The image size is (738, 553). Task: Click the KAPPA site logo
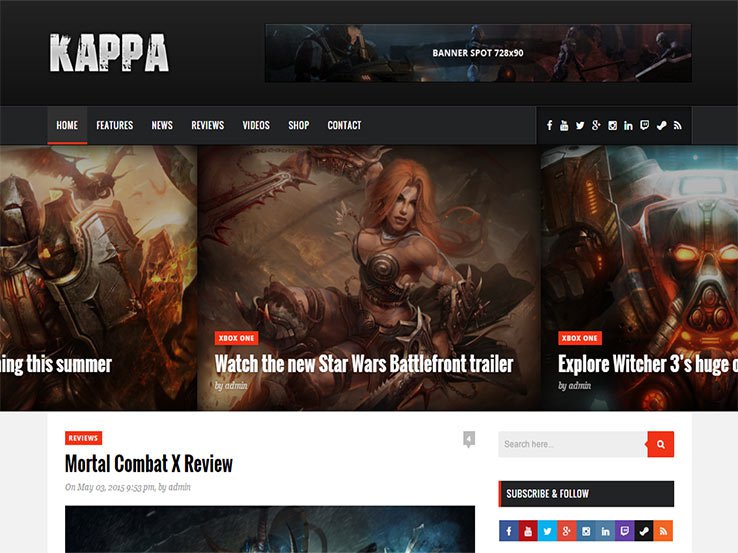pyautogui.click(x=109, y=53)
